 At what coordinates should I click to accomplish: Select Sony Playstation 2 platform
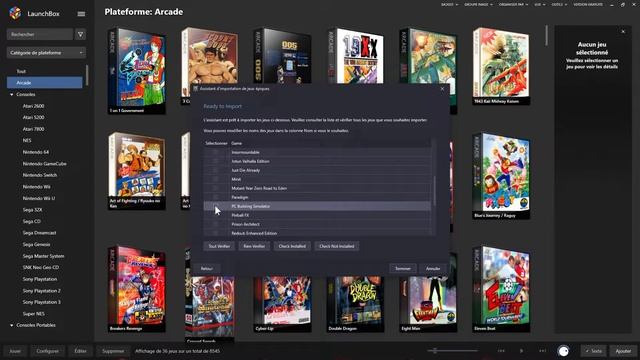click(x=42, y=291)
